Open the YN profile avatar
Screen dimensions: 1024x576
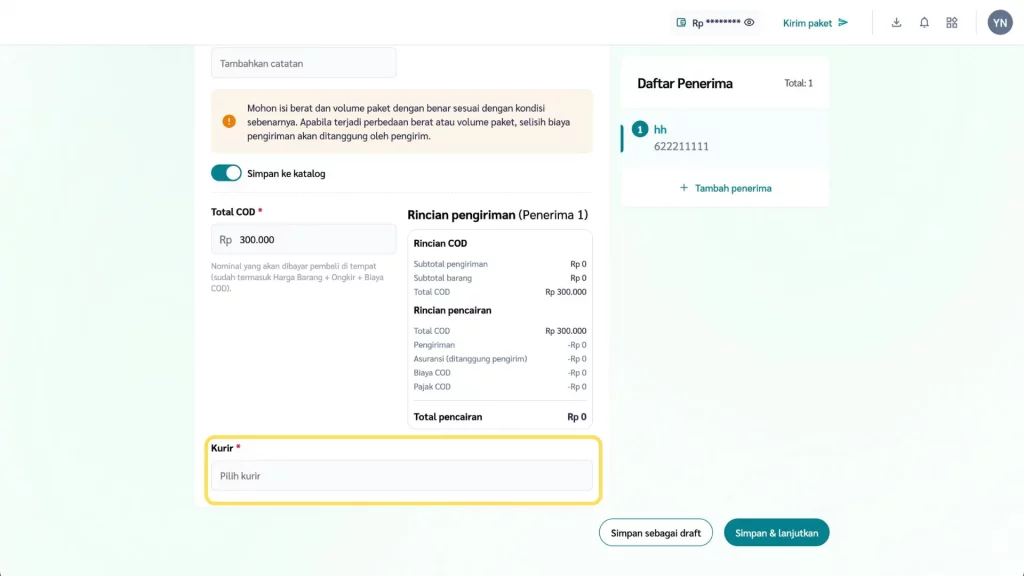coord(1000,22)
